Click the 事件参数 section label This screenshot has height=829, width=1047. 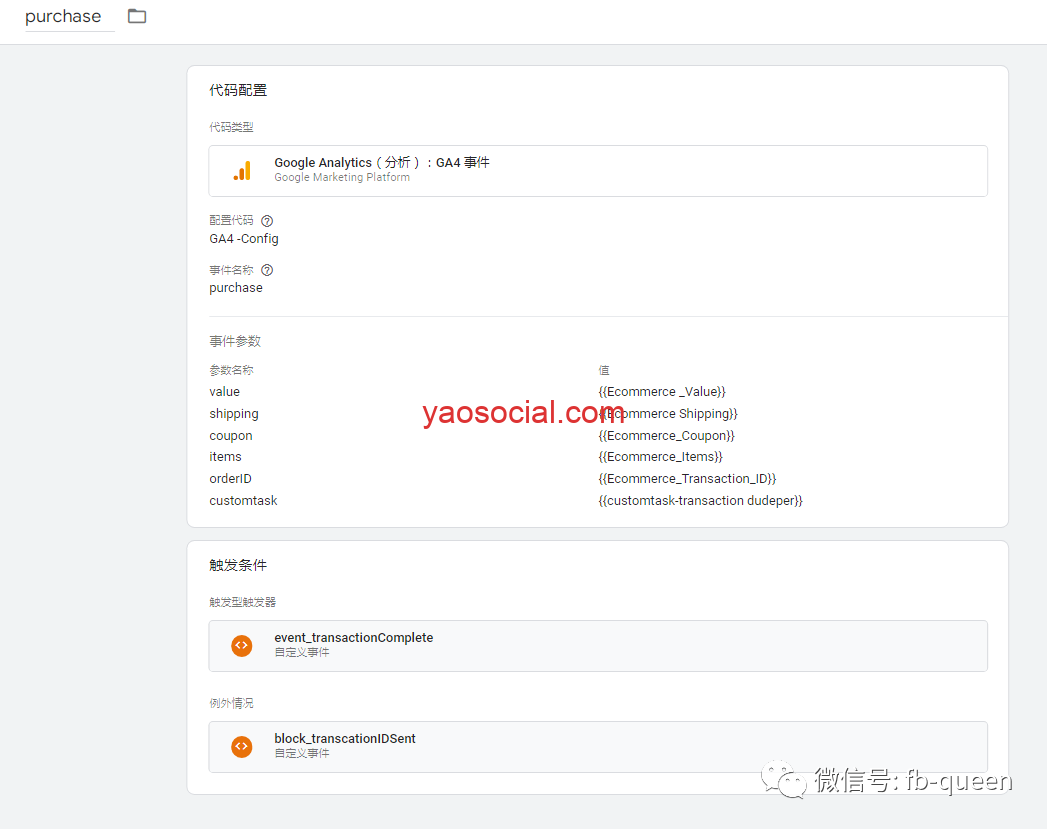click(235, 341)
